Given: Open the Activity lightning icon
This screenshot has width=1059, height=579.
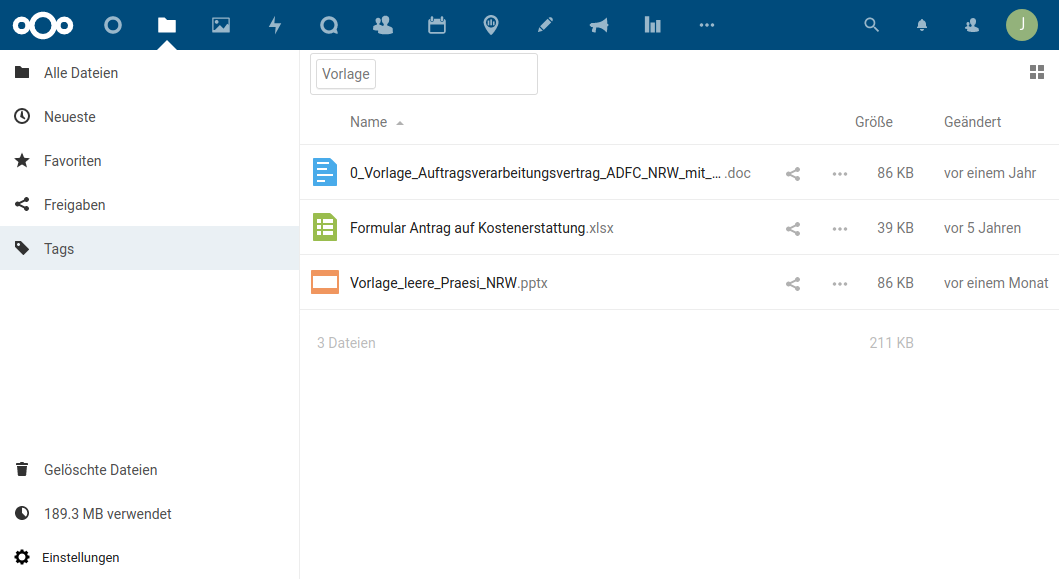Looking at the screenshot, I should coord(275,25).
